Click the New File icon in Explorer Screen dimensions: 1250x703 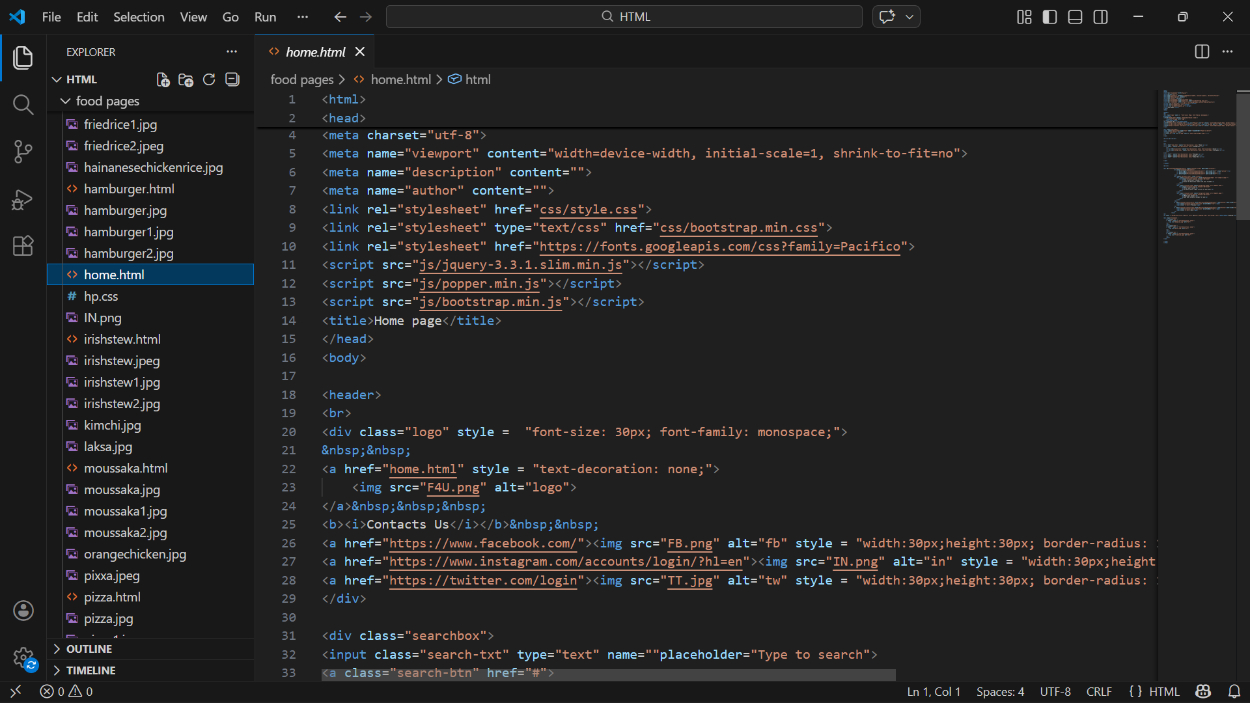[163, 80]
